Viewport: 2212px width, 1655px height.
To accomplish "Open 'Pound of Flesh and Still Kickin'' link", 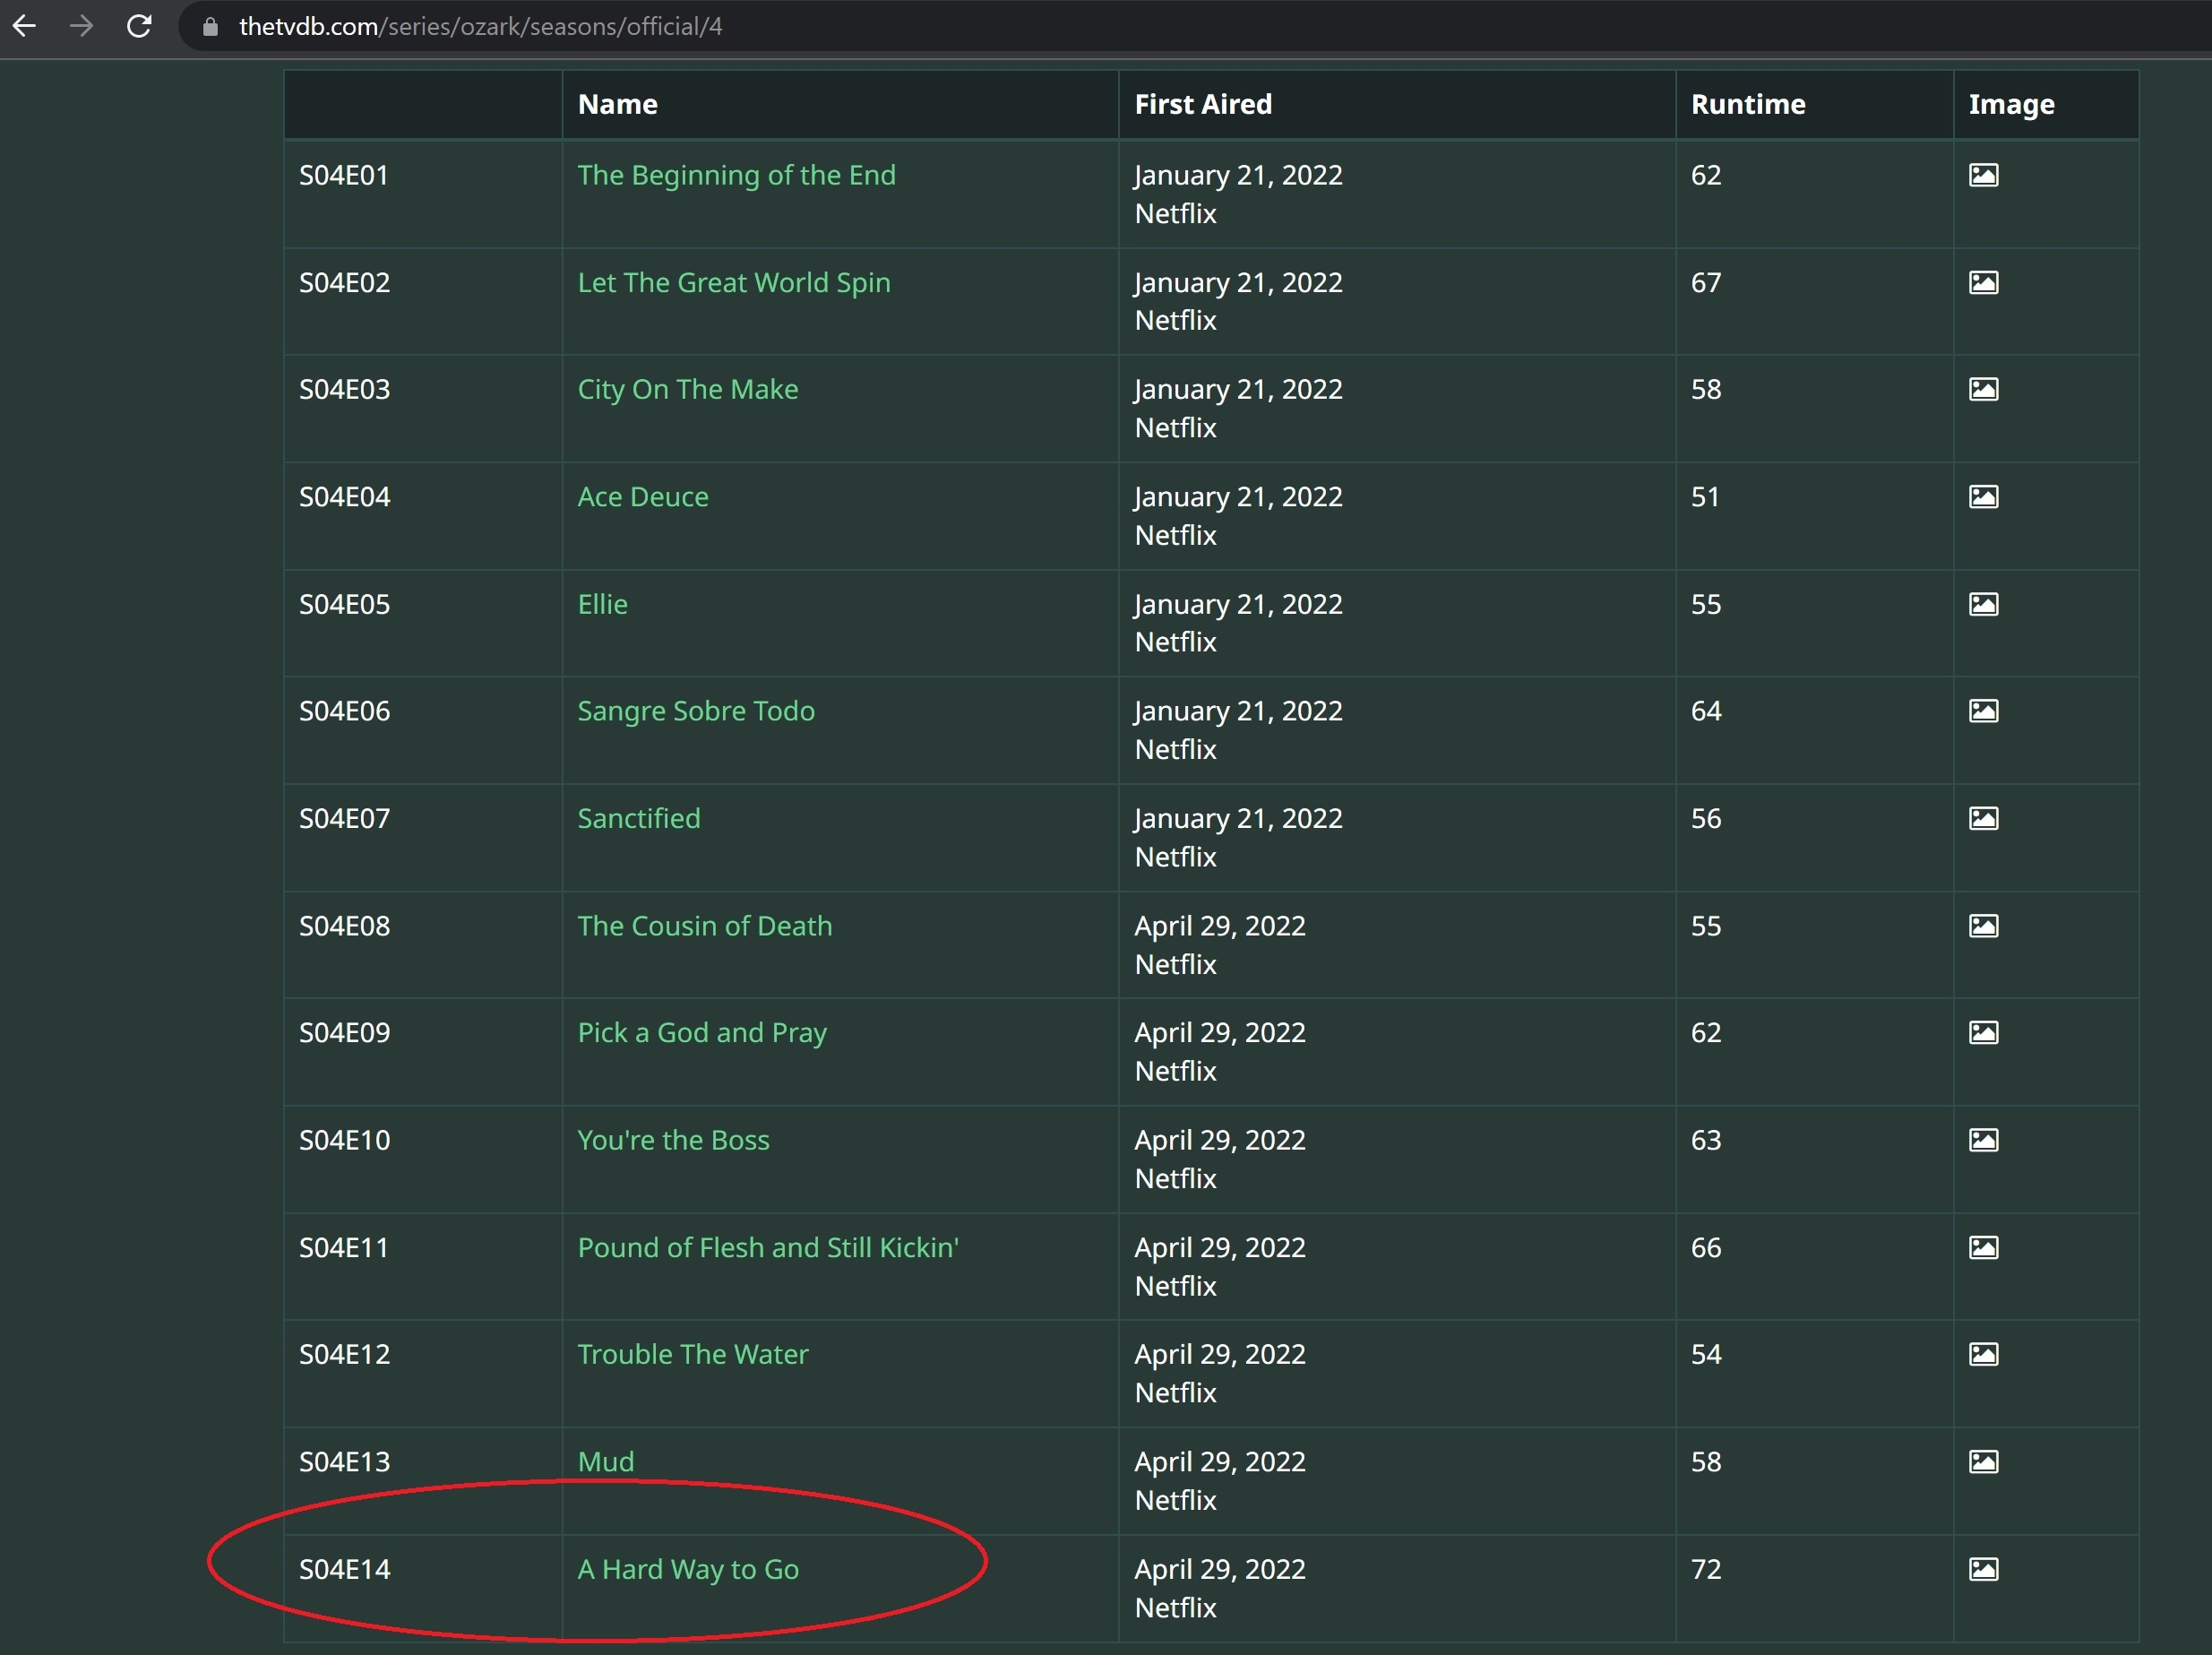I will click(767, 1248).
